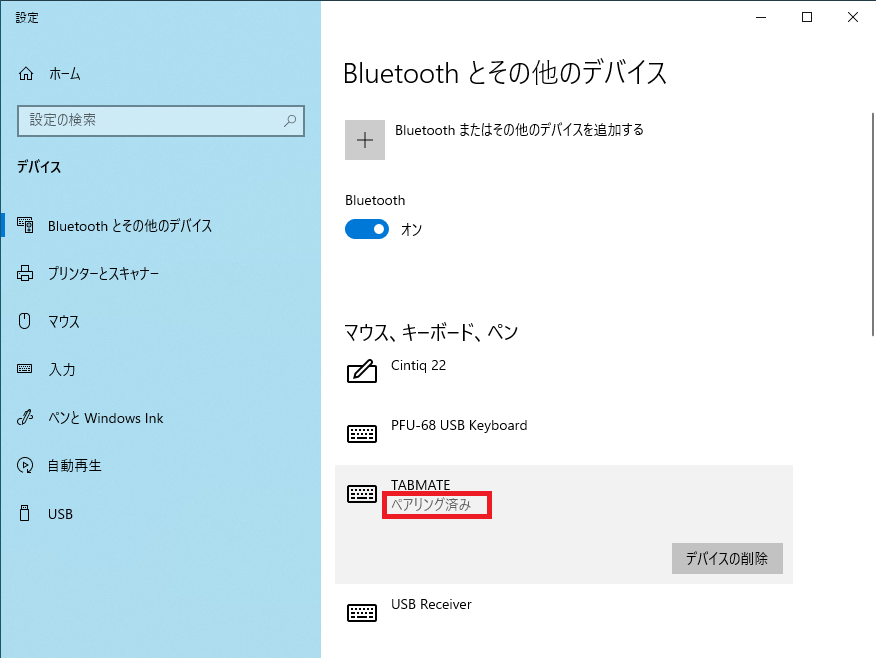876x658 pixels.
Task: Open the マウス settings section
Action: pos(62,321)
